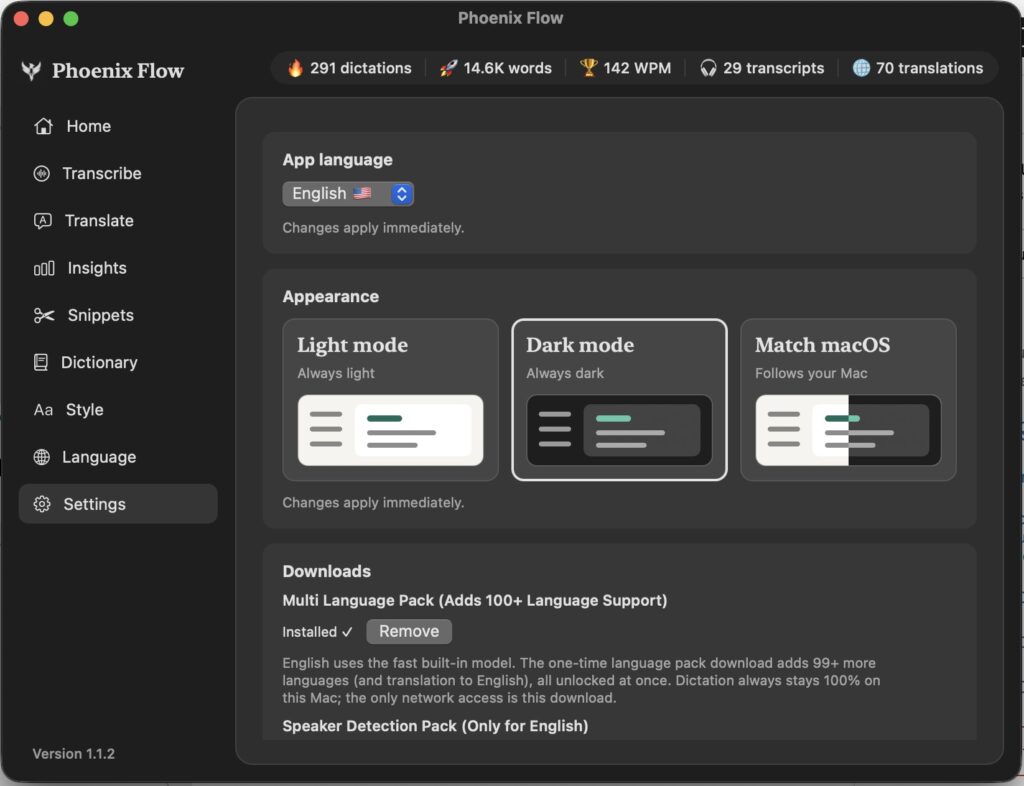Viewport: 1024px width, 786px height.
Task: Click the 142 WPM stat
Action: [x=626, y=68]
